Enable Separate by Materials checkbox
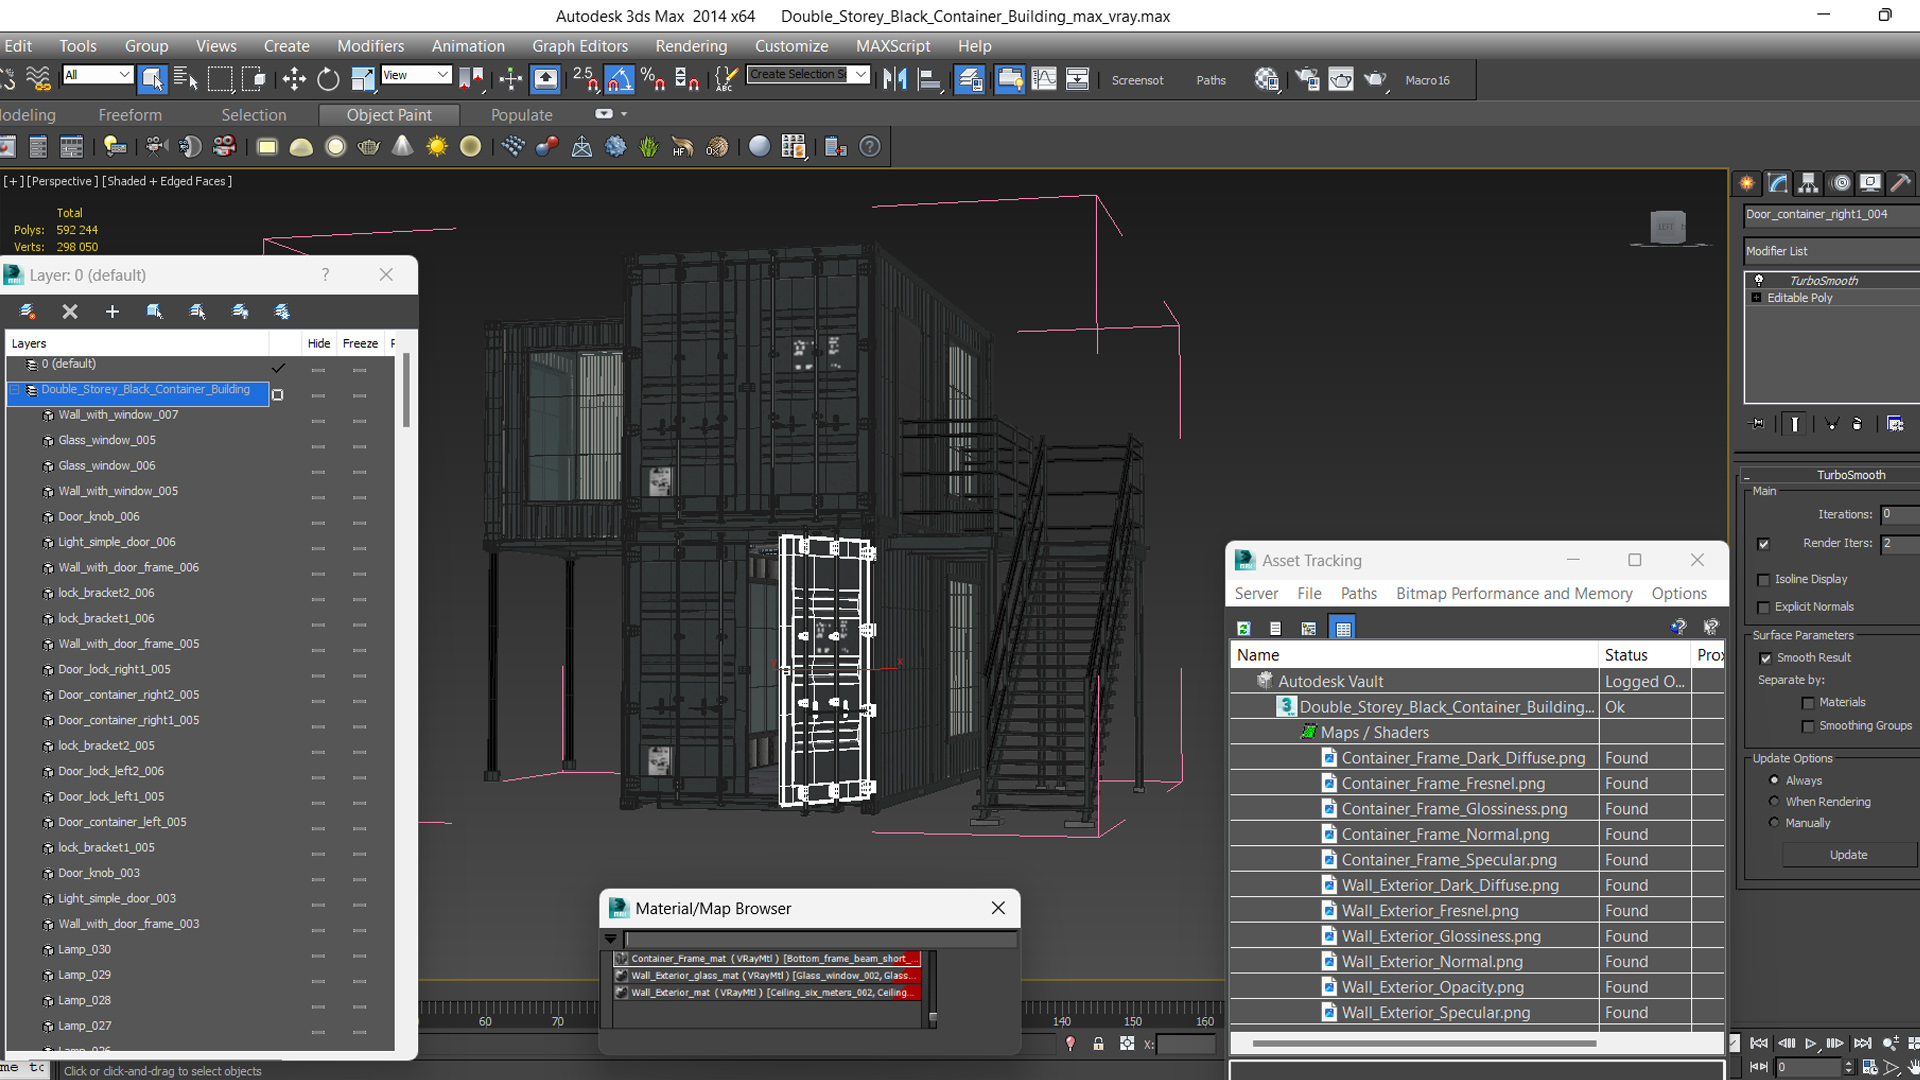Screen dimensions: 1920x1080 (x=1808, y=703)
